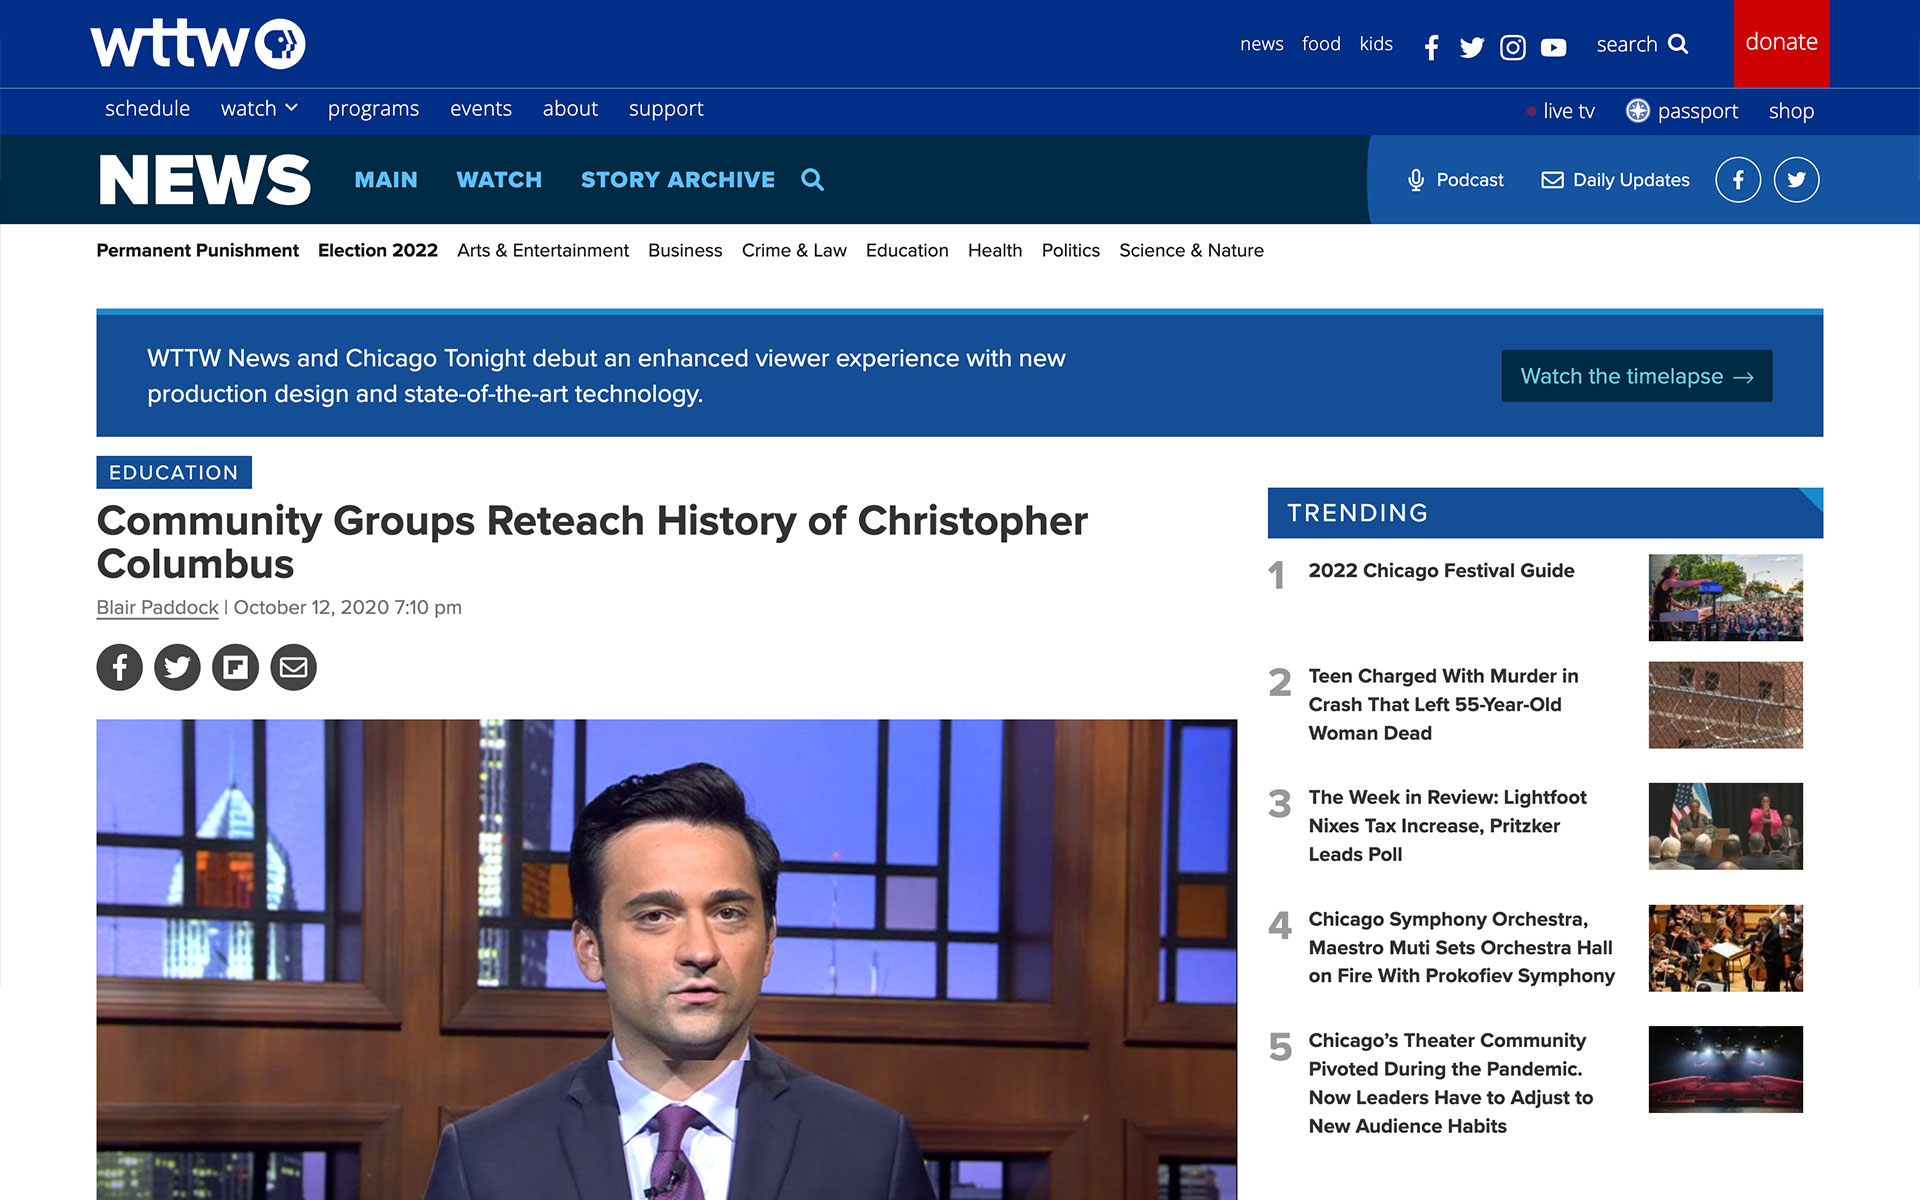Open the news link in top header
1920x1200 pixels.
(1262, 44)
